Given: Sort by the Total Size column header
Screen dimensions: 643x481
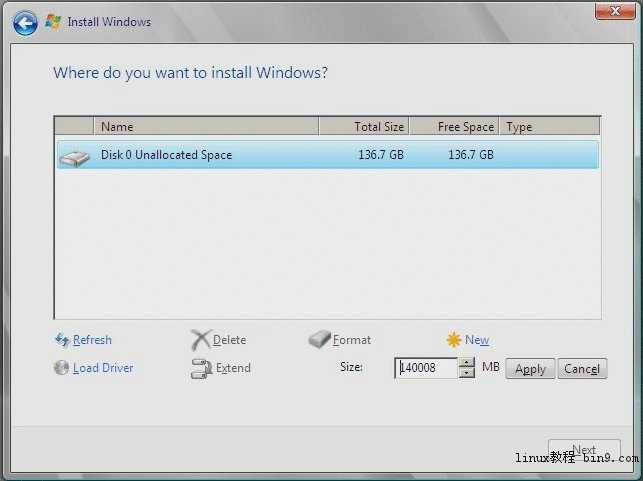Looking at the screenshot, I should coord(364,126).
